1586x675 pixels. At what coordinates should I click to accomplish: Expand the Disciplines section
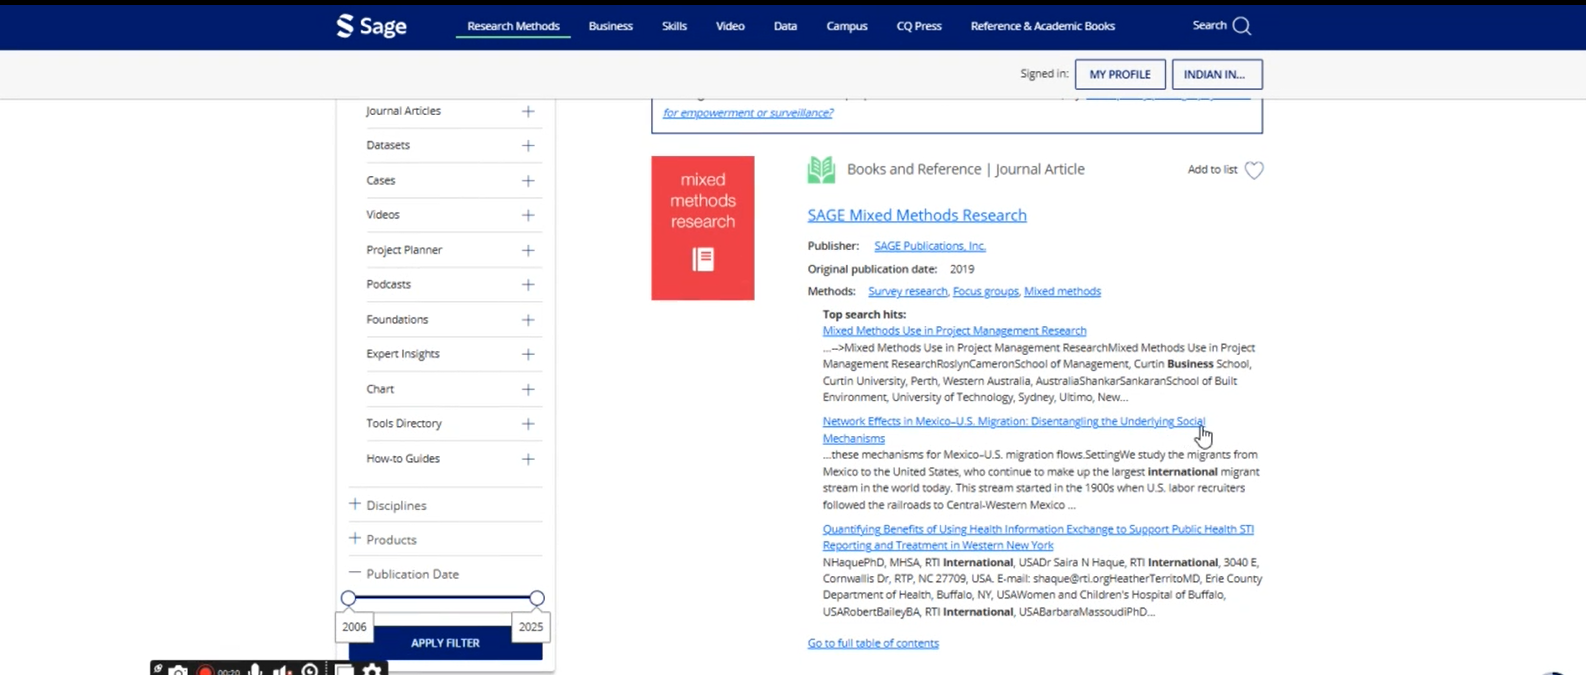[355, 505]
